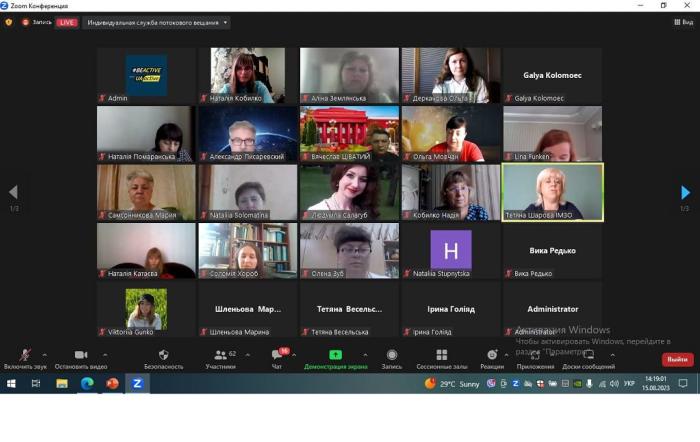Select Тетяна Шарова's highlighted video tile
Screen dimensions: 700x442
[x=553, y=191]
